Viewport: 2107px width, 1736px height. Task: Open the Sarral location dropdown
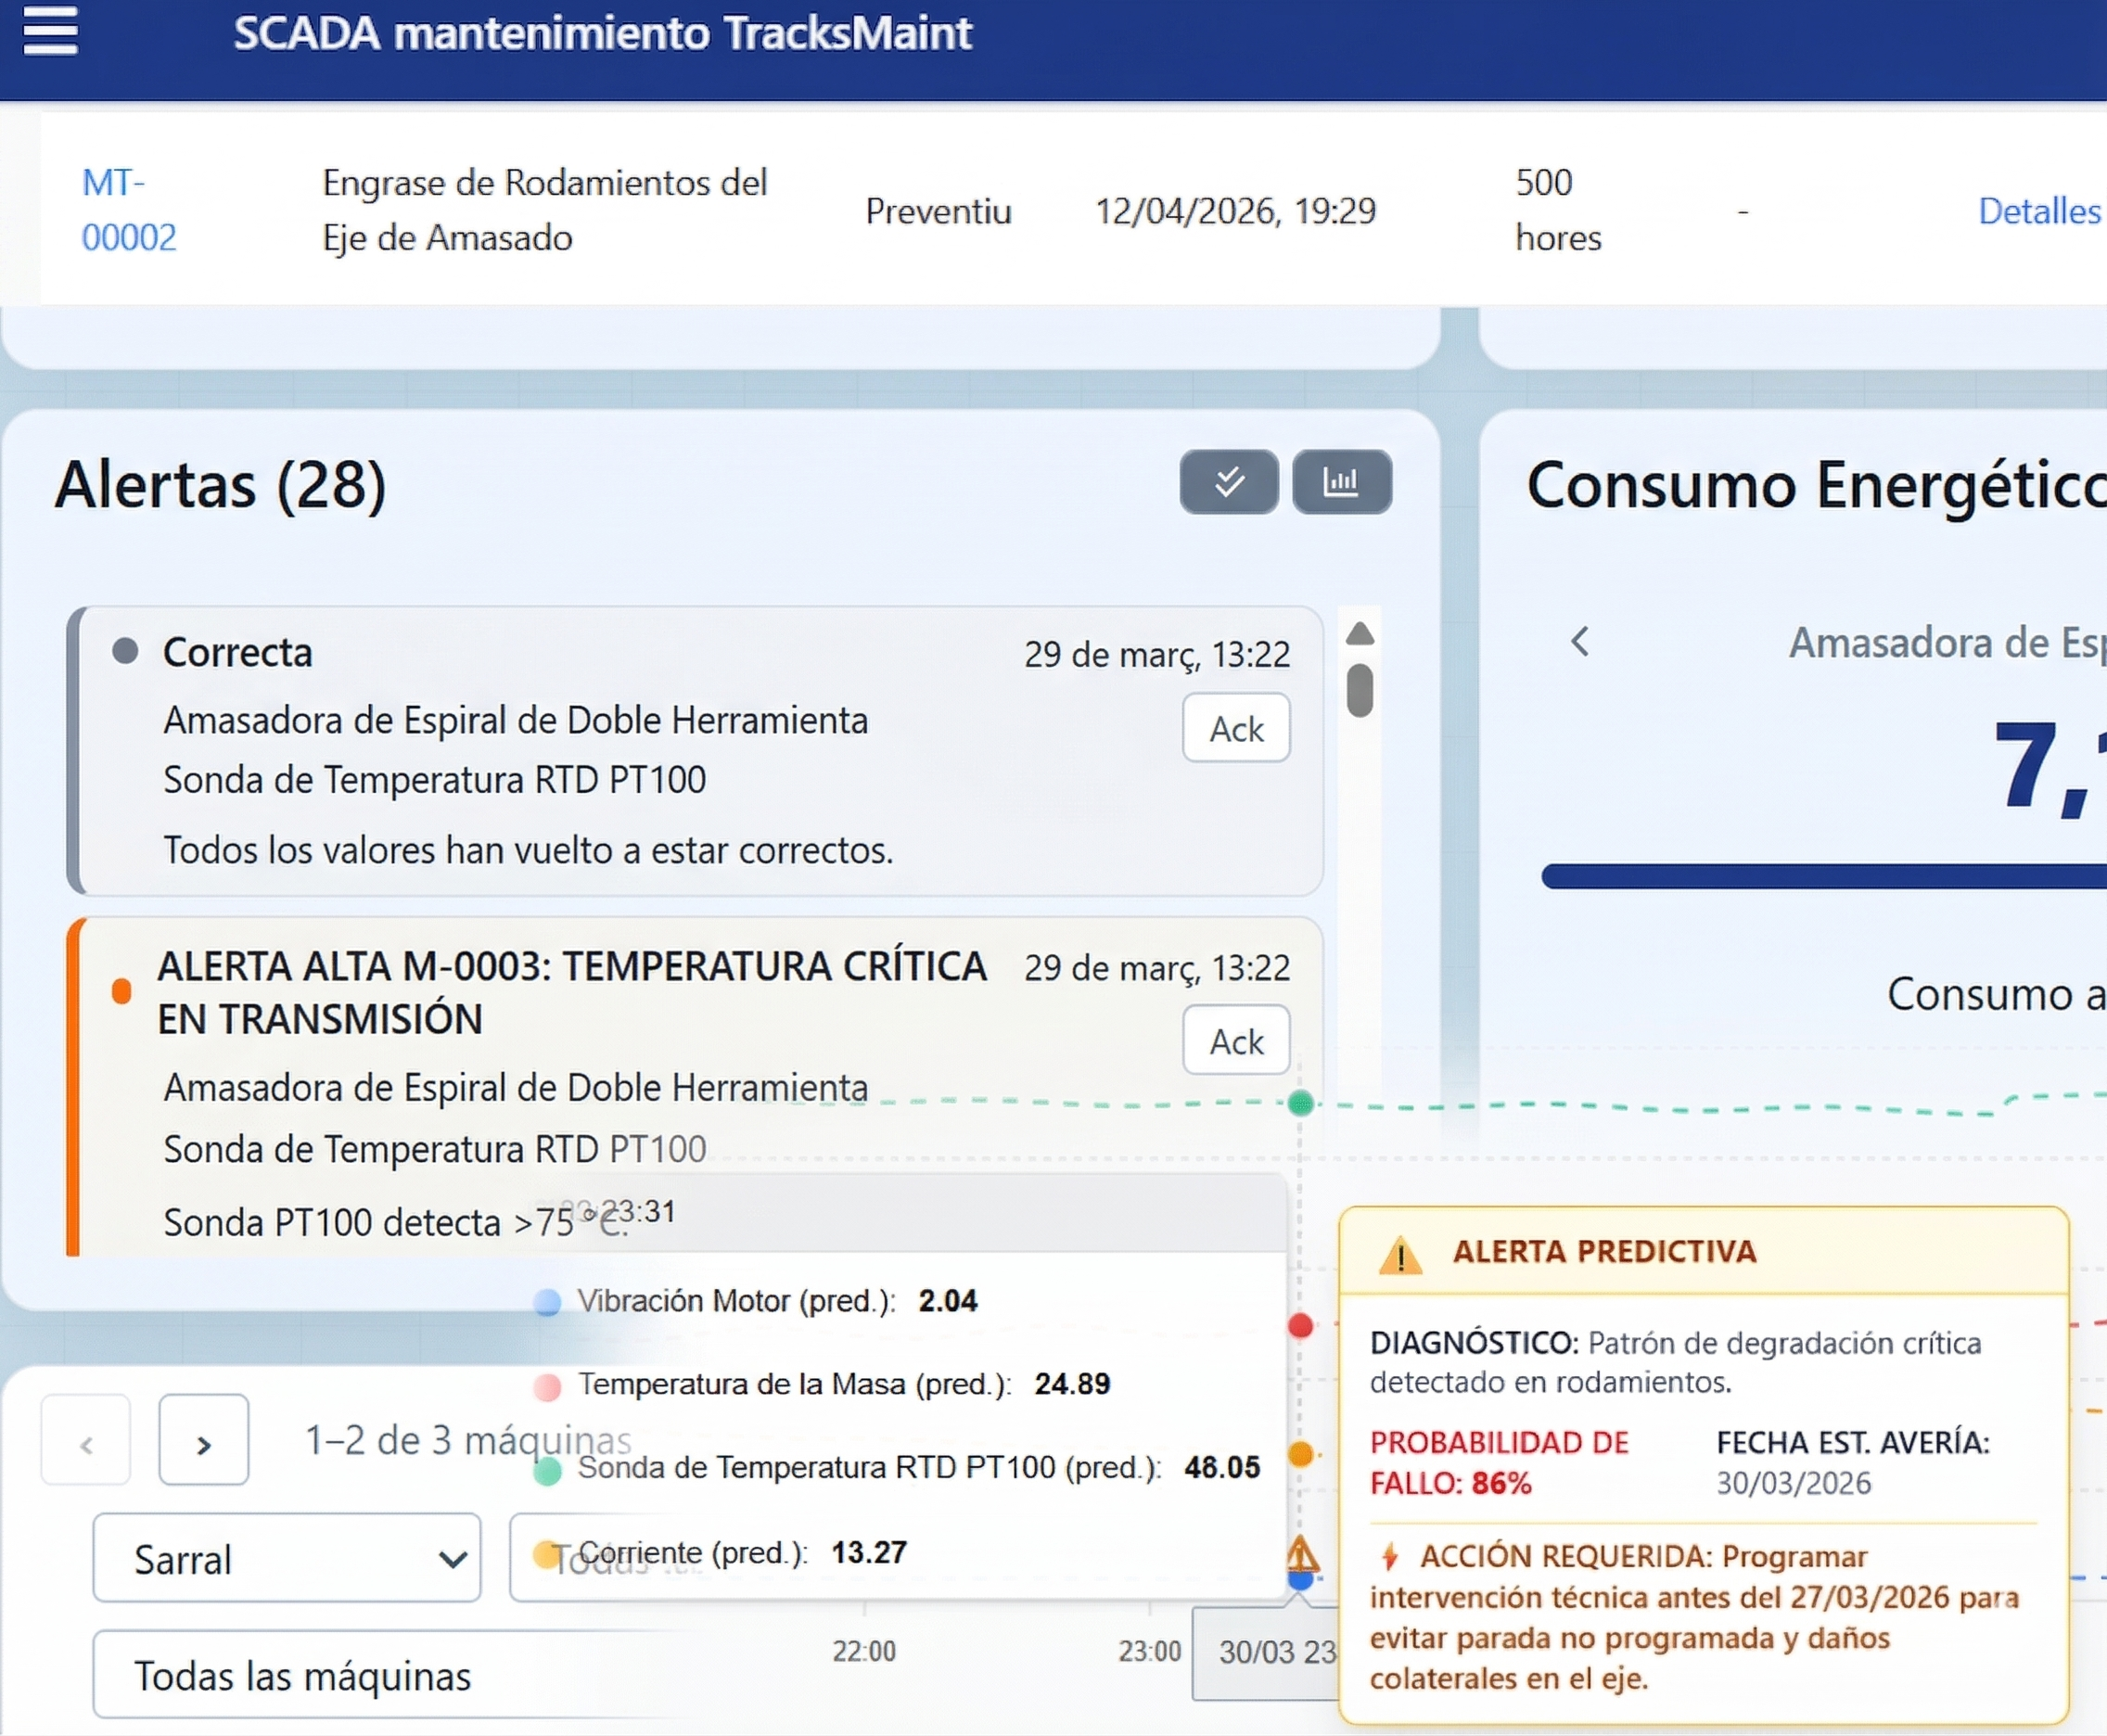click(286, 1557)
